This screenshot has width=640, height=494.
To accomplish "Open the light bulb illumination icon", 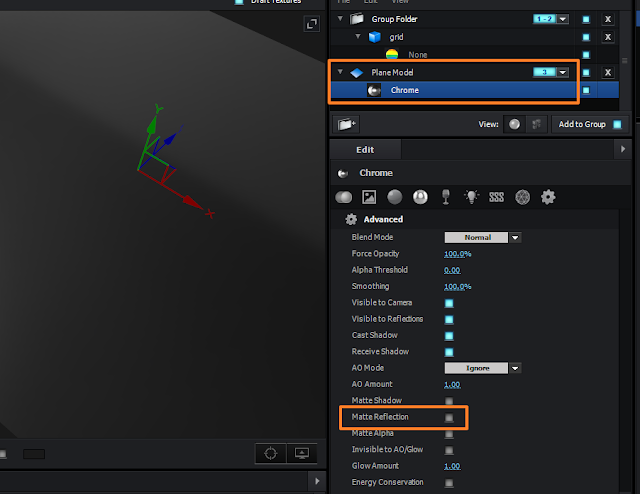I will click(471, 197).
